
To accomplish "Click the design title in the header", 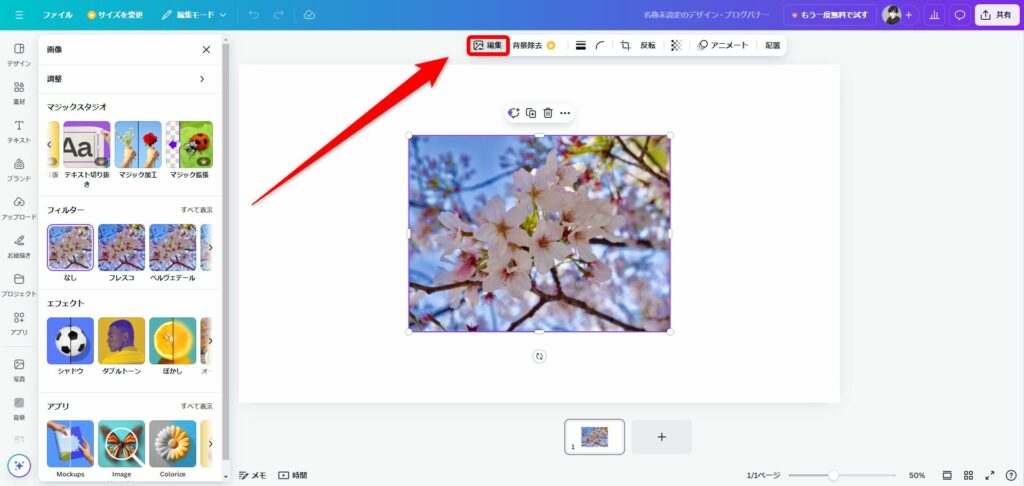I will 707,14.
